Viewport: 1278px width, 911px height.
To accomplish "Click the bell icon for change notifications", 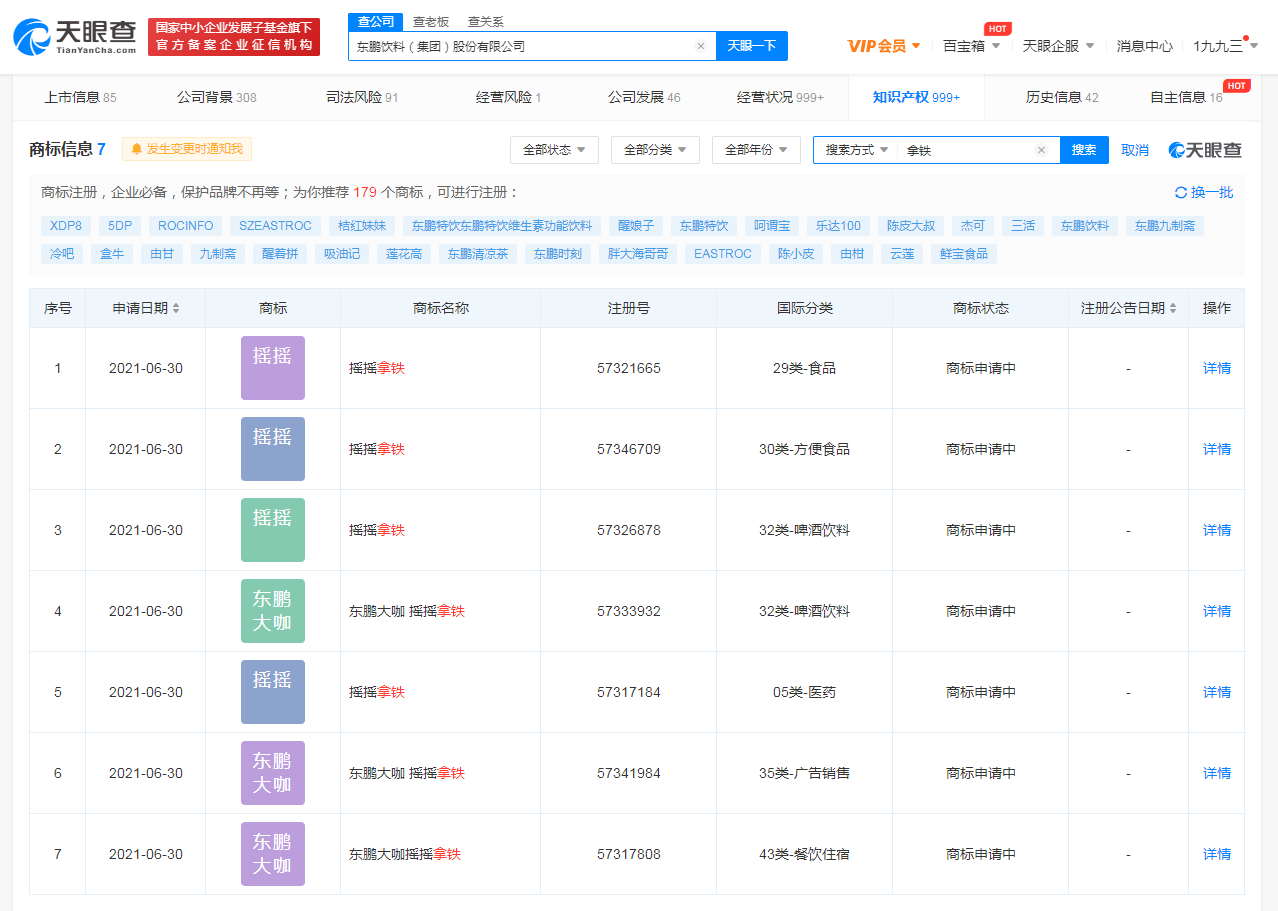I will 137,149.
